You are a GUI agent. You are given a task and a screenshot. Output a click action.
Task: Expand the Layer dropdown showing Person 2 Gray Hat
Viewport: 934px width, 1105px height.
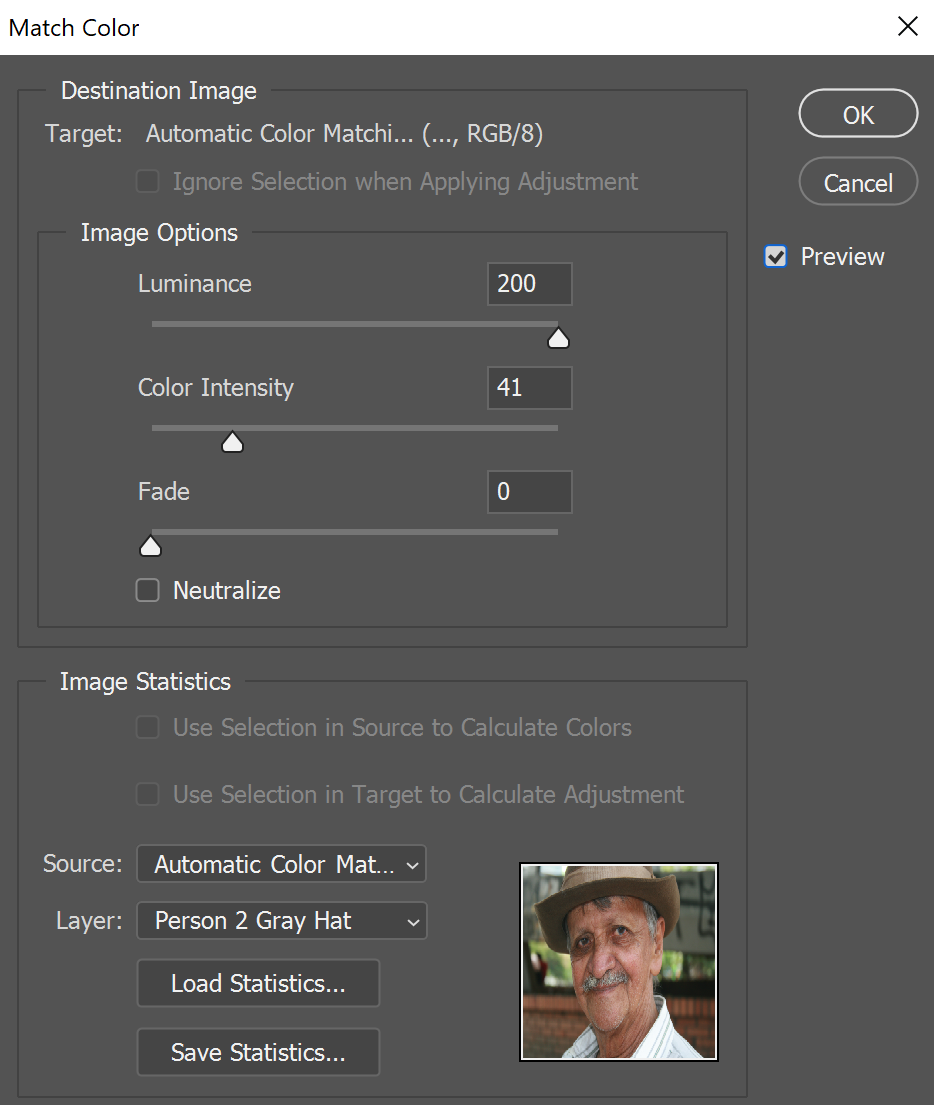pos(281,921)
